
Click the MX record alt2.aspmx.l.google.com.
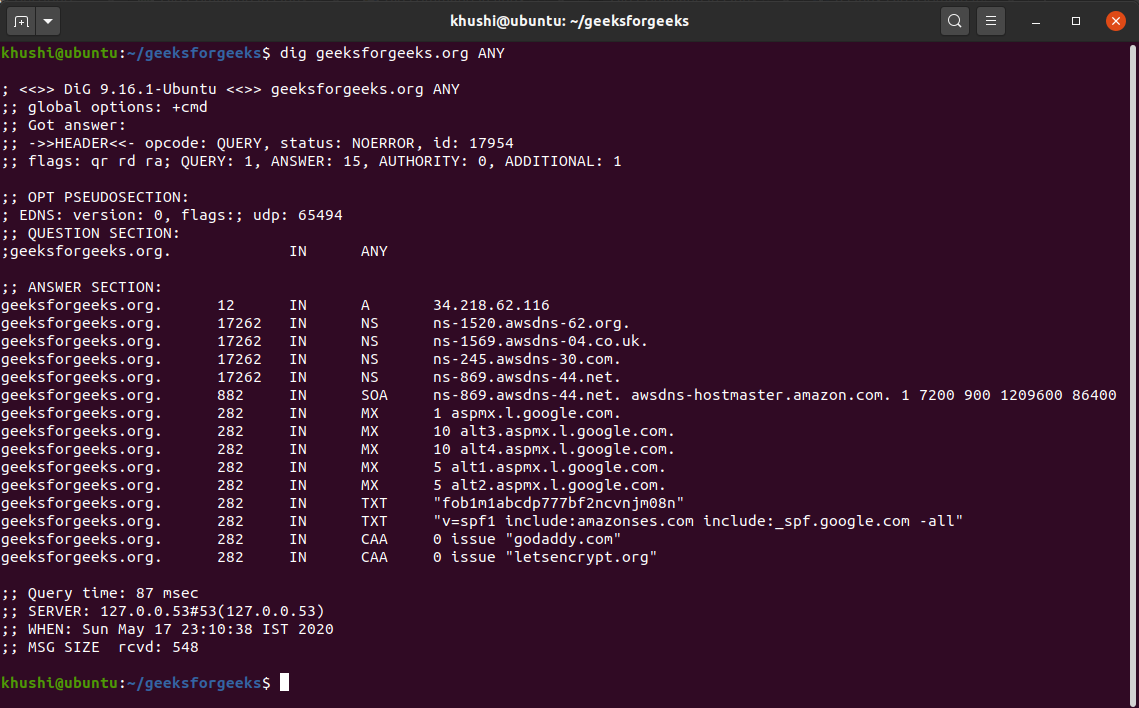point(558,485)
